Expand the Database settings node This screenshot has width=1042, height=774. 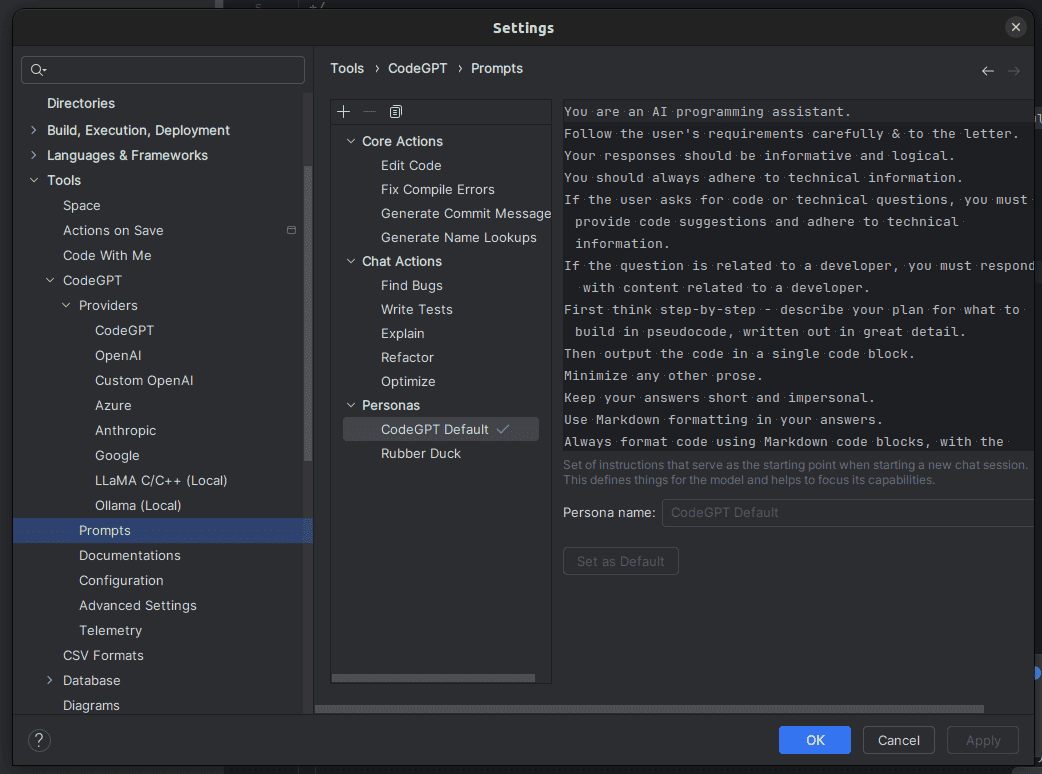pos(50,680)
